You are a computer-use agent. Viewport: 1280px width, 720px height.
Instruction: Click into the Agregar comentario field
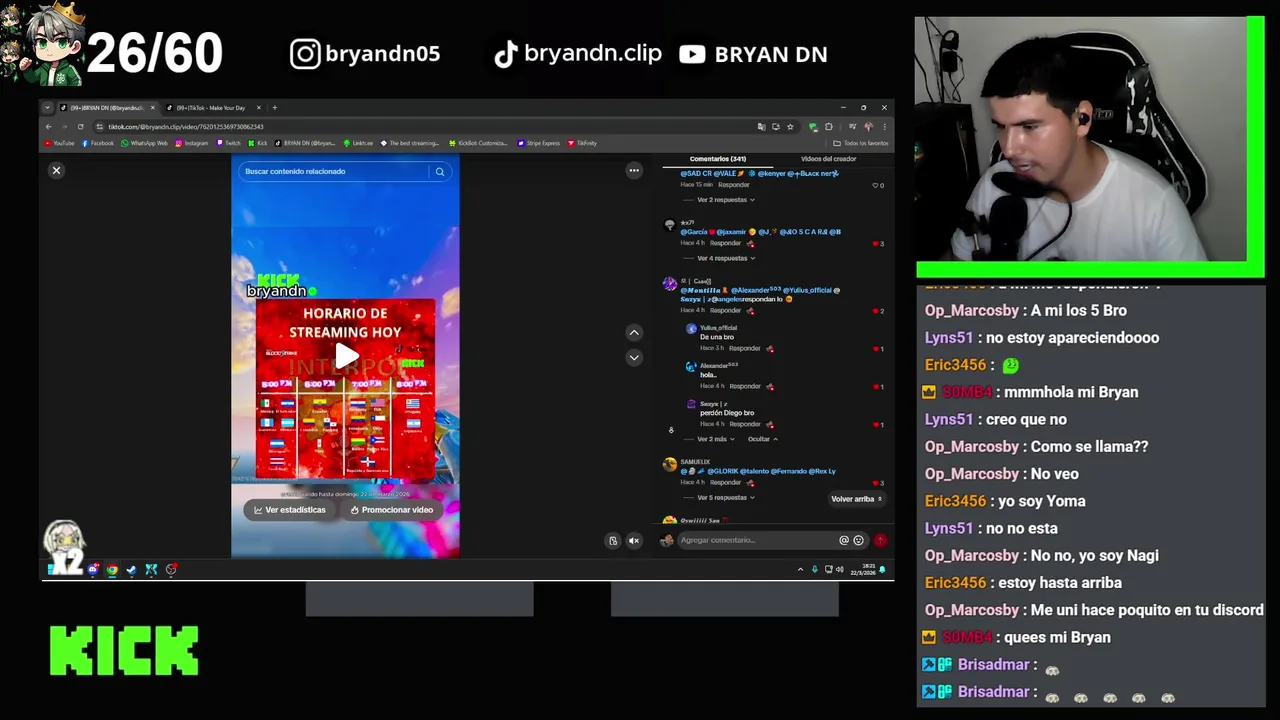[757, 540]
